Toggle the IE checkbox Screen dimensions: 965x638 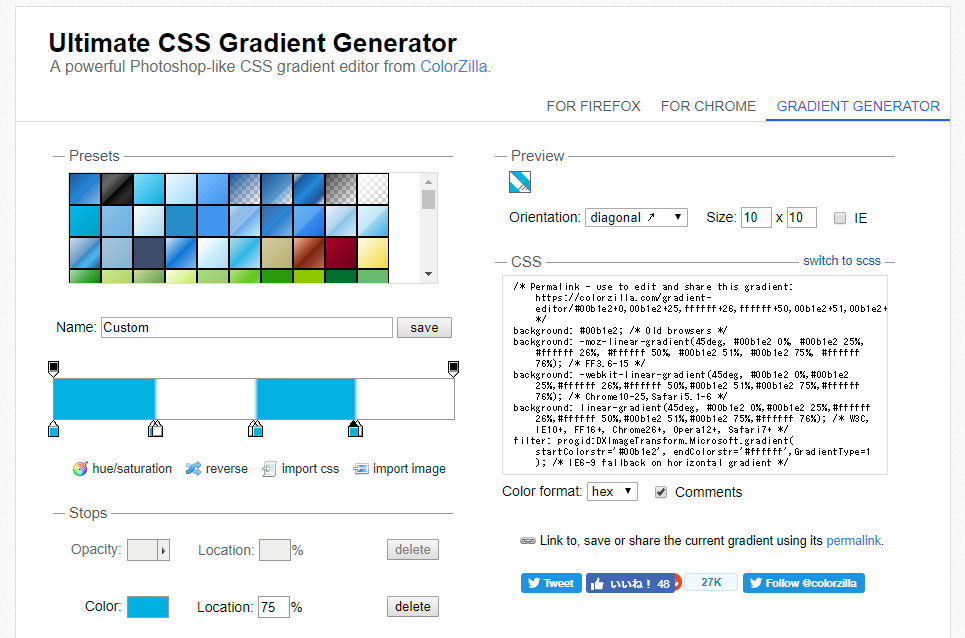click(840, 218)
